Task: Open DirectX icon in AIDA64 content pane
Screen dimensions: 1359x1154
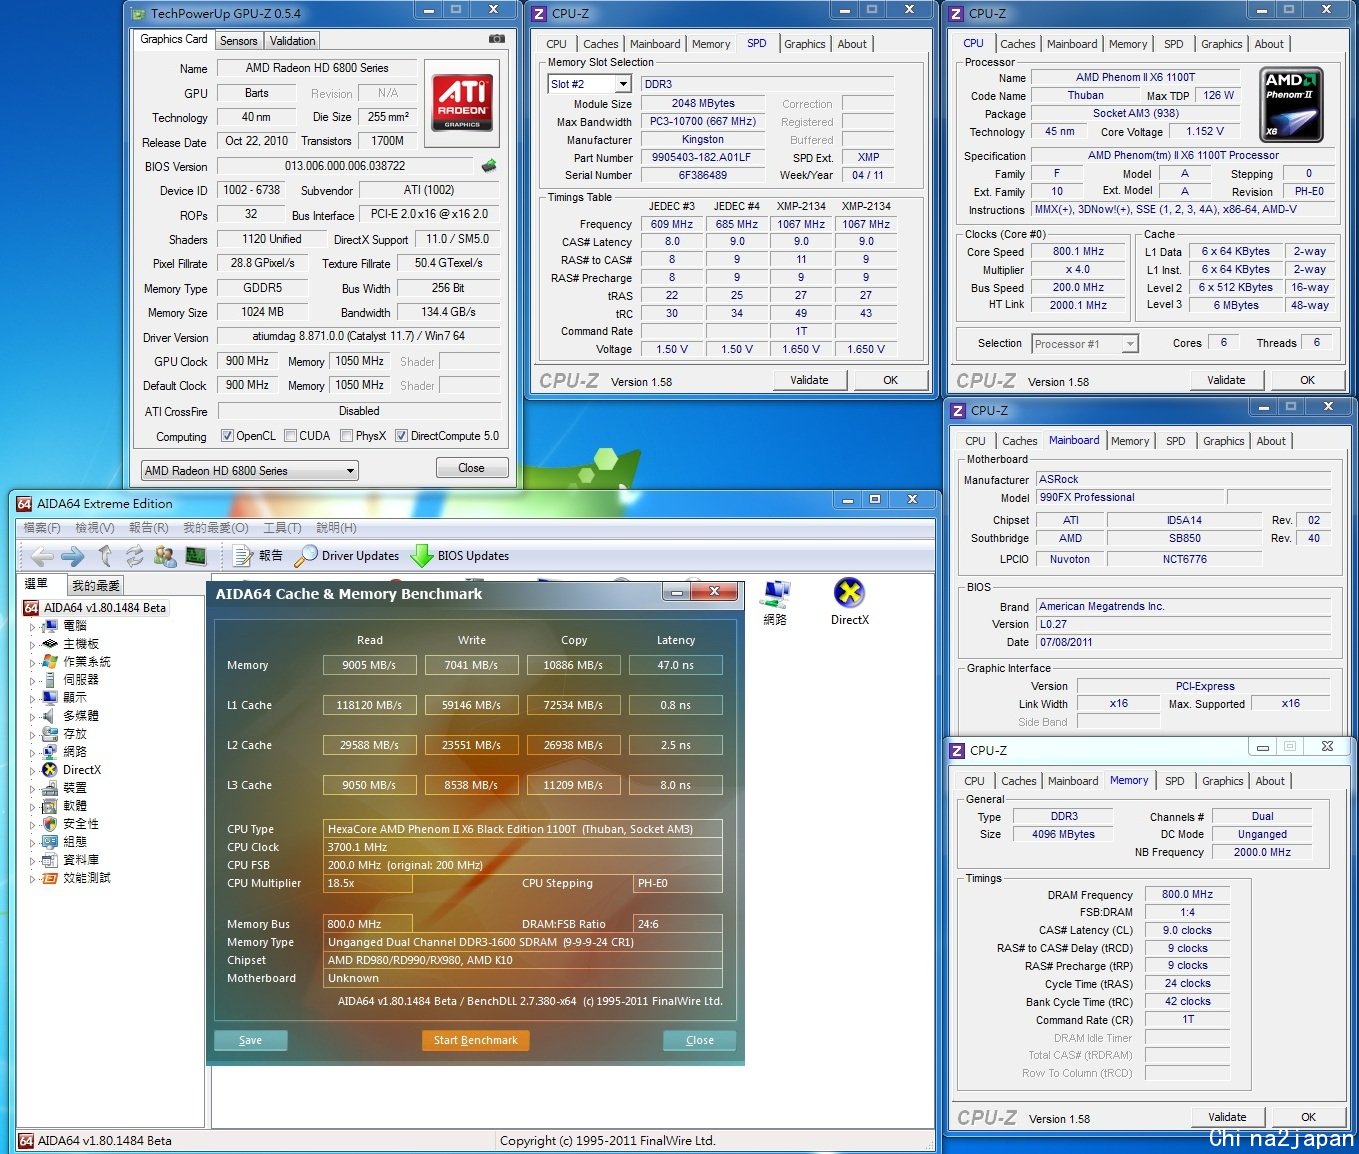Action: tap(849, 593)
